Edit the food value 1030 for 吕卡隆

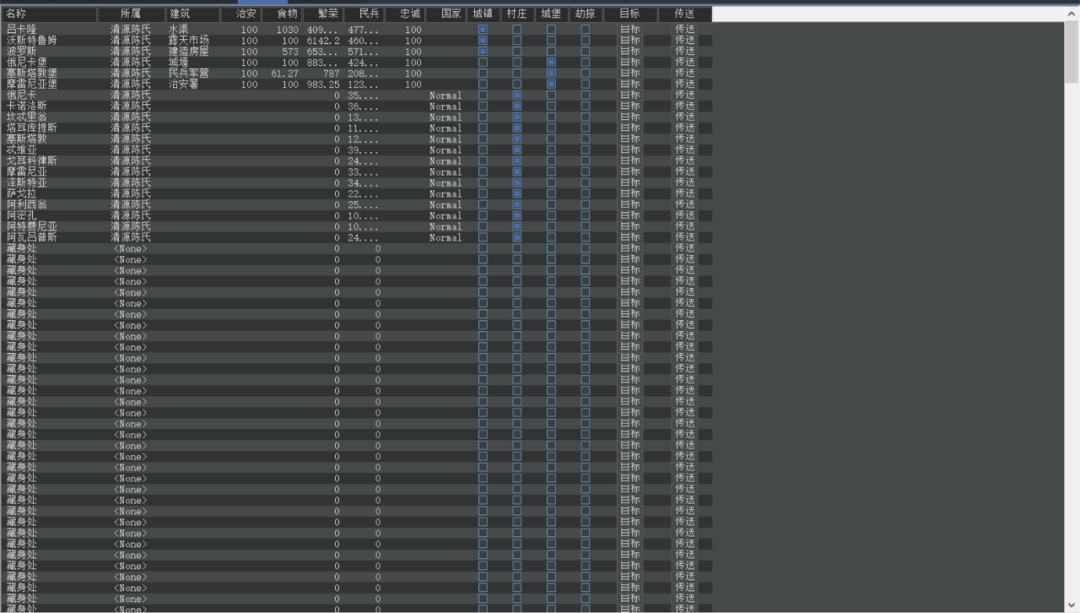pos(286,30)
